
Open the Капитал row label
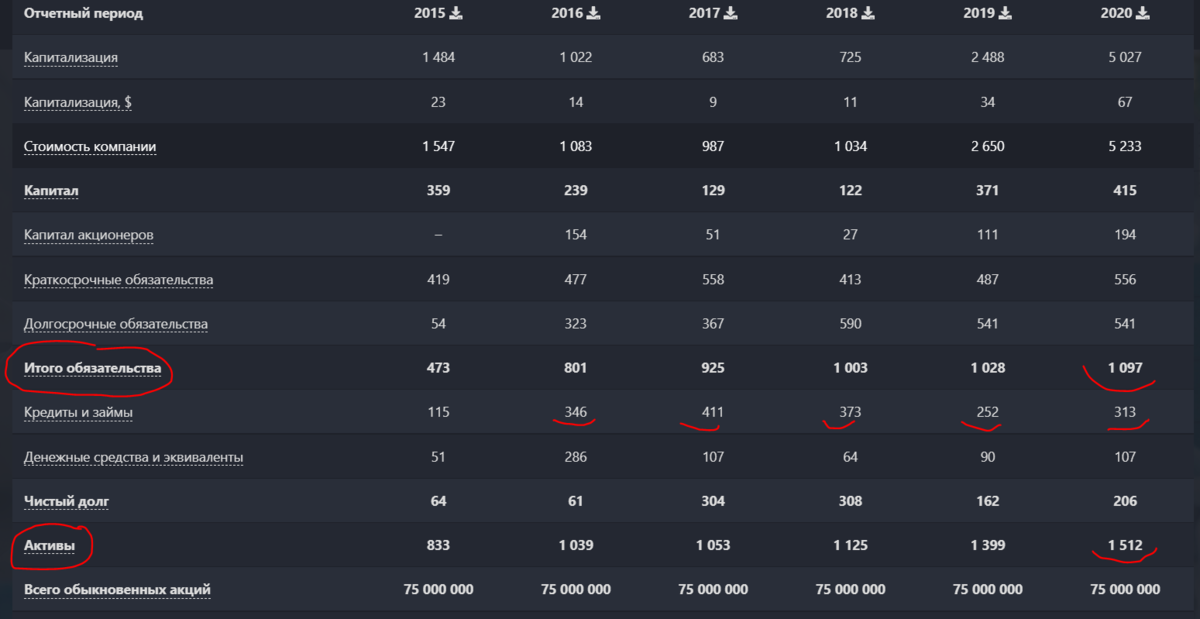pyautogui.click(x=51, y=190)
